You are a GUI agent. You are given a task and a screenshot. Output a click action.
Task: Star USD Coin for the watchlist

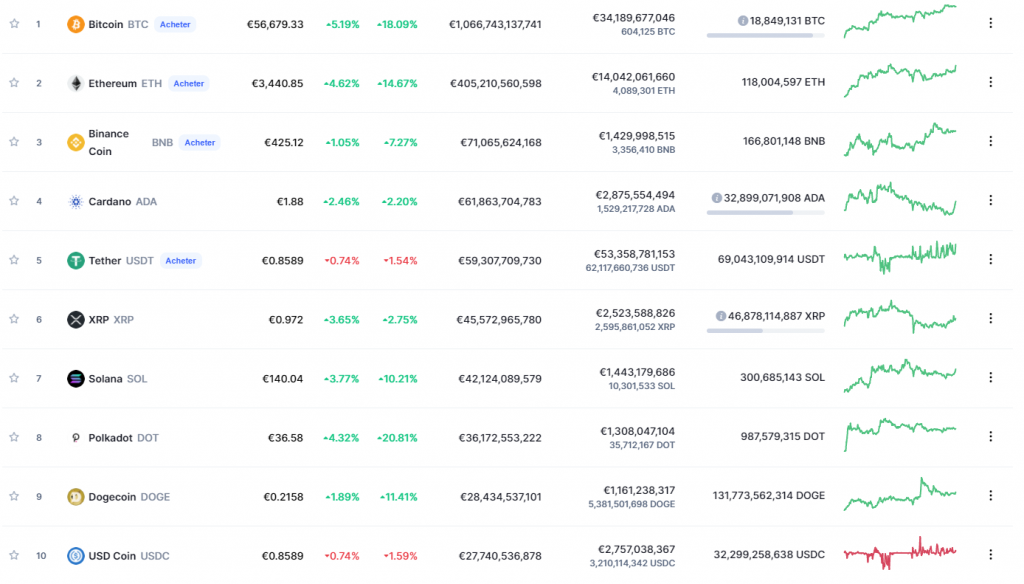coord(14,554)
